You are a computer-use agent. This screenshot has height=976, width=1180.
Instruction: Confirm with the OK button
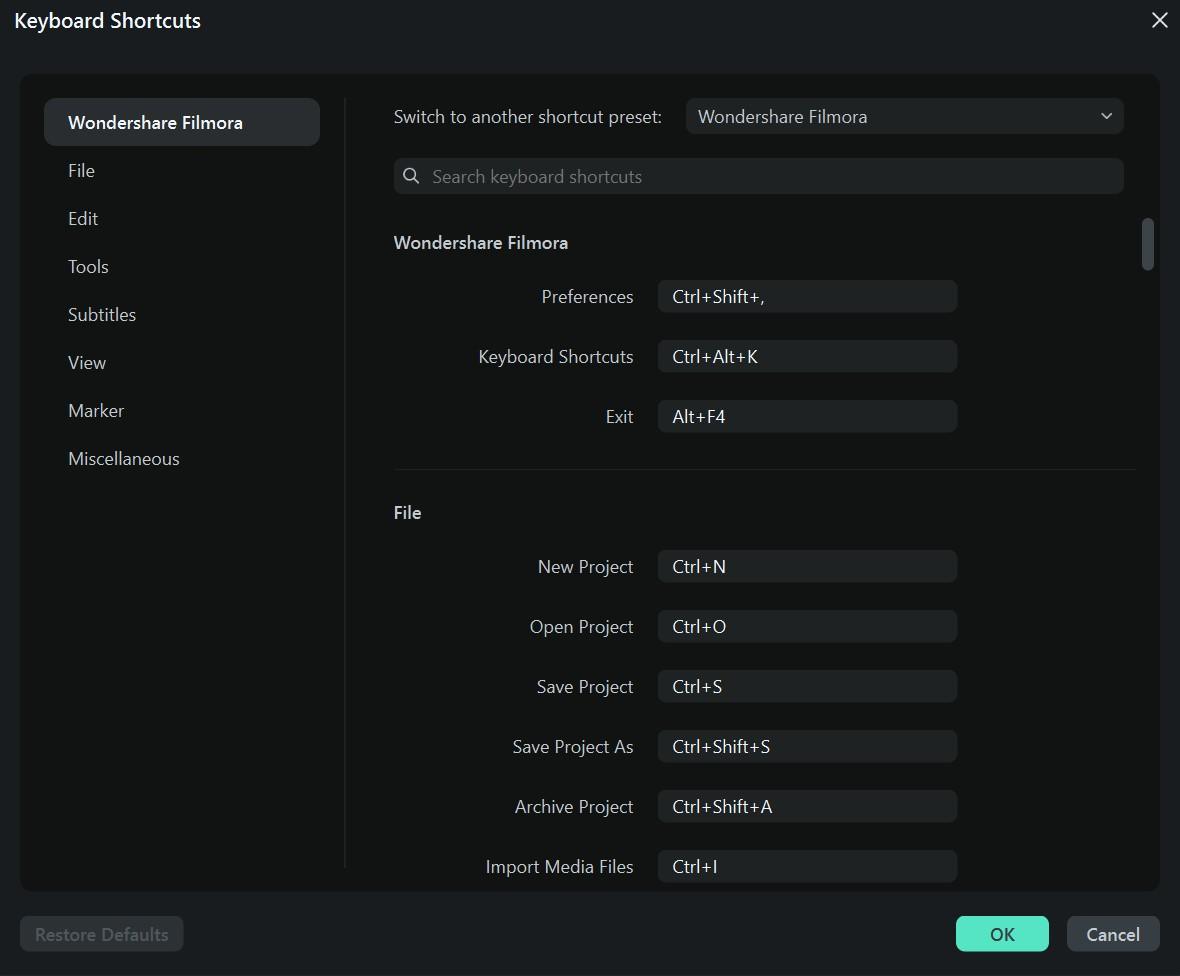click(1002, 934)
